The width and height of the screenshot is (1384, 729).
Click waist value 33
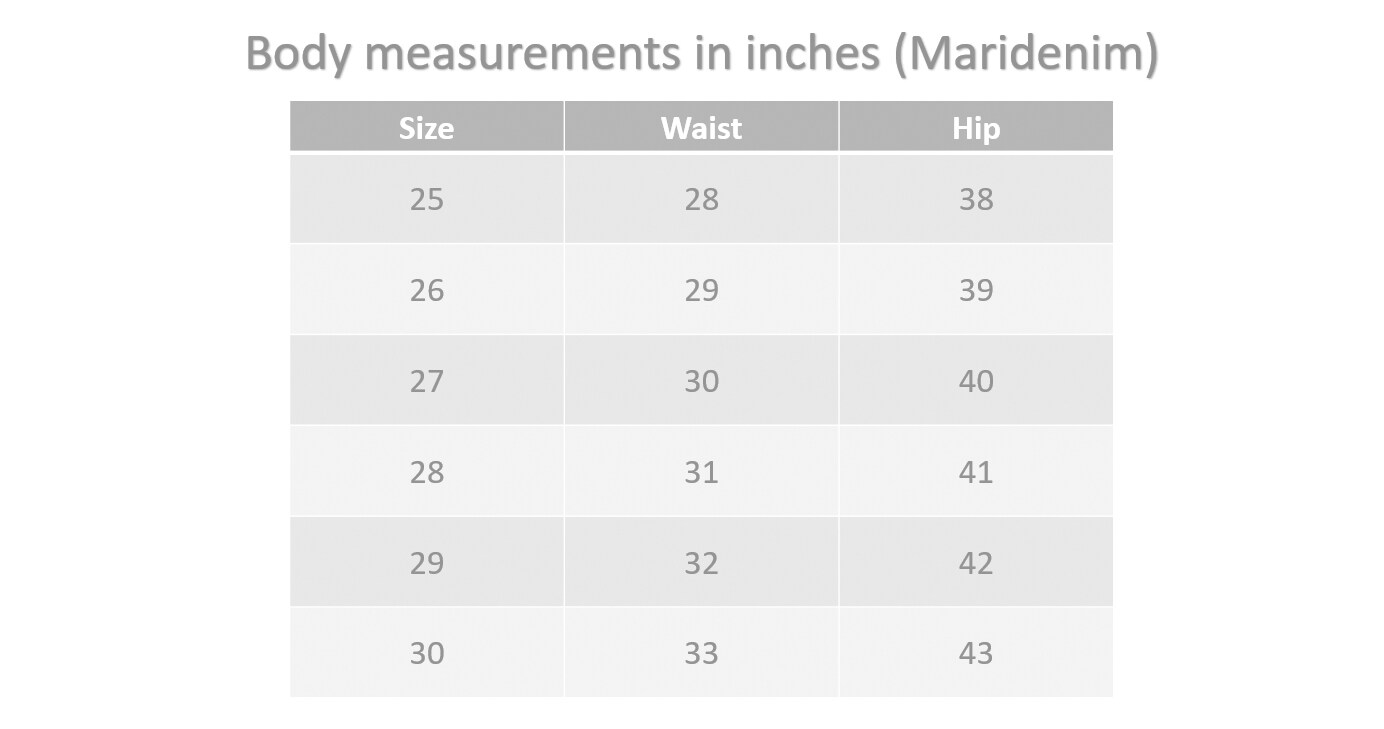pos(701,653)
